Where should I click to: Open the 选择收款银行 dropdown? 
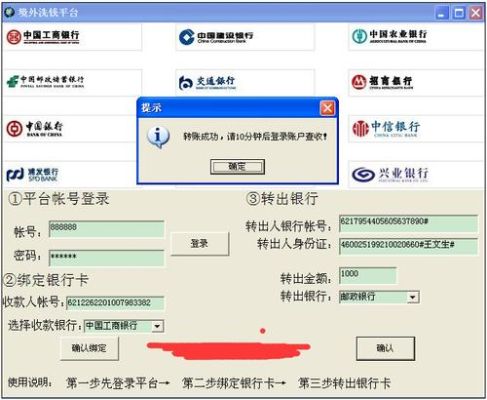click(157, 326)
